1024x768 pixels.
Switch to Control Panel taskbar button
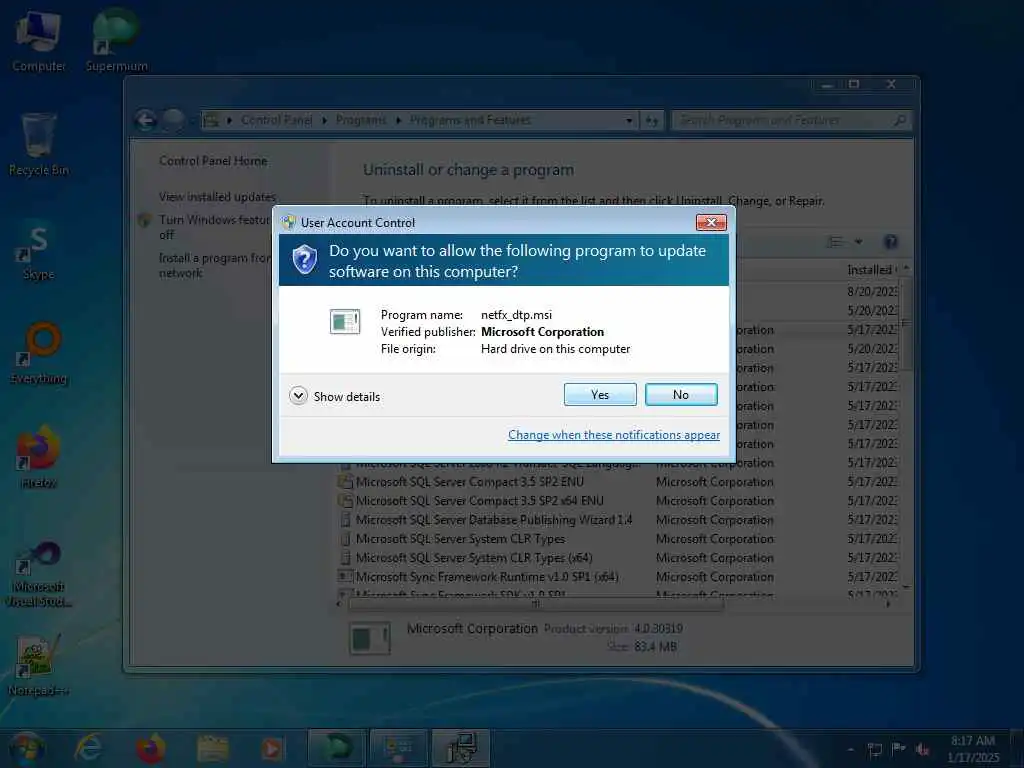398,748
